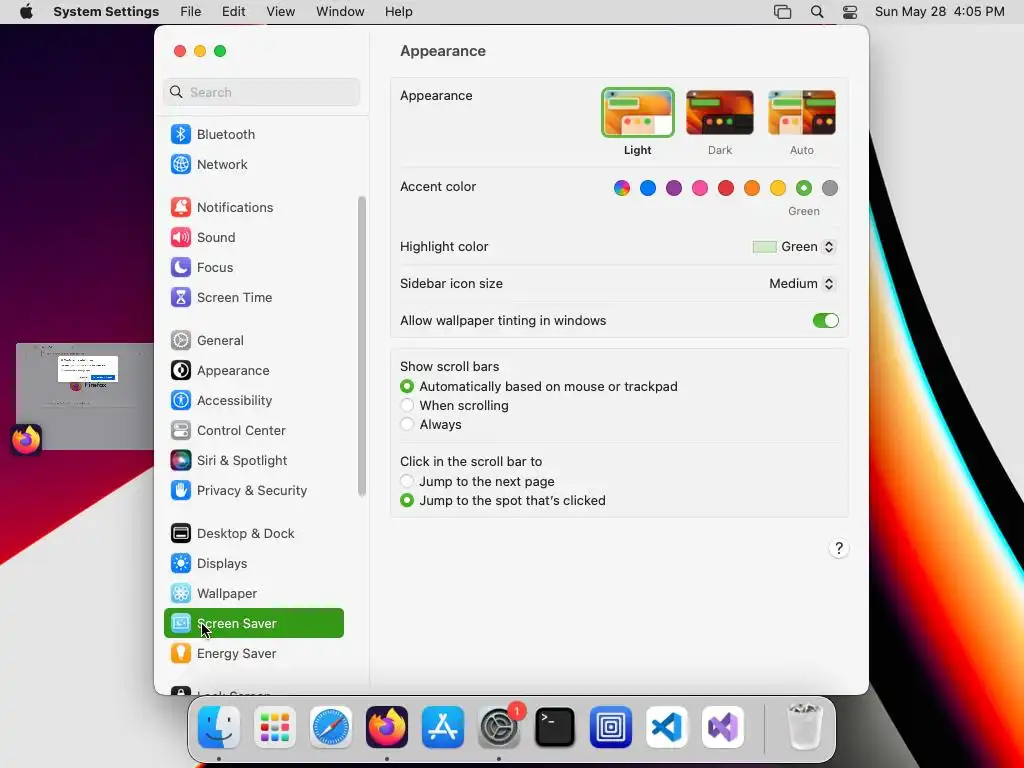The width and height of the screenshot is (1024, 768).
Task: Open Sound settings
Action: pyautogui.click(x=253, y=237)
